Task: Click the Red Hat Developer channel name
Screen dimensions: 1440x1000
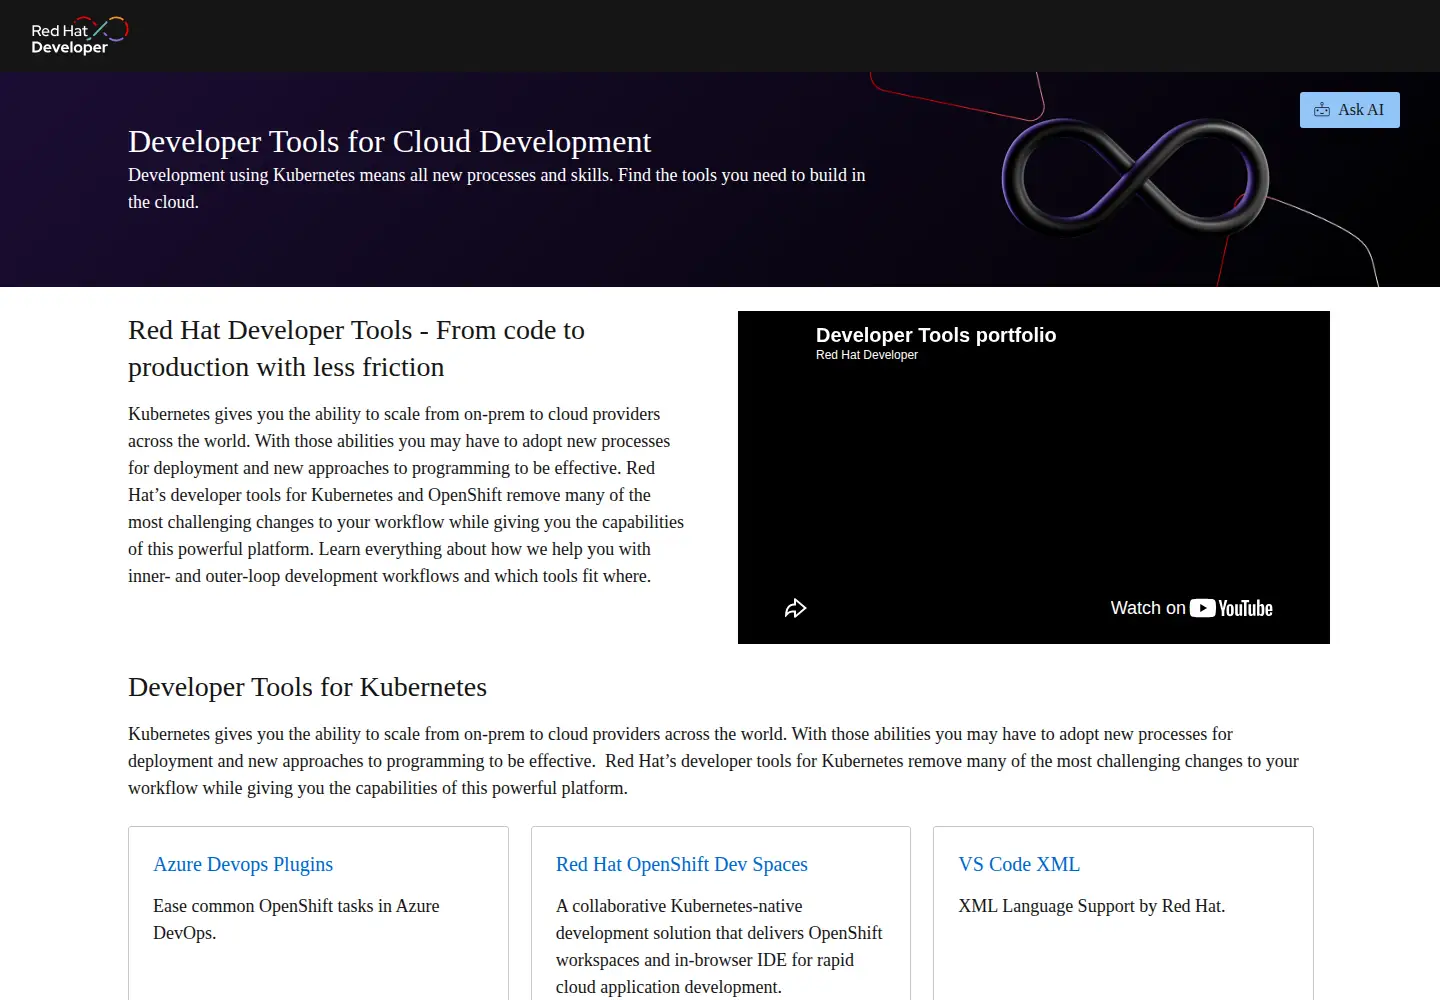Action: [x=867, y=355]
